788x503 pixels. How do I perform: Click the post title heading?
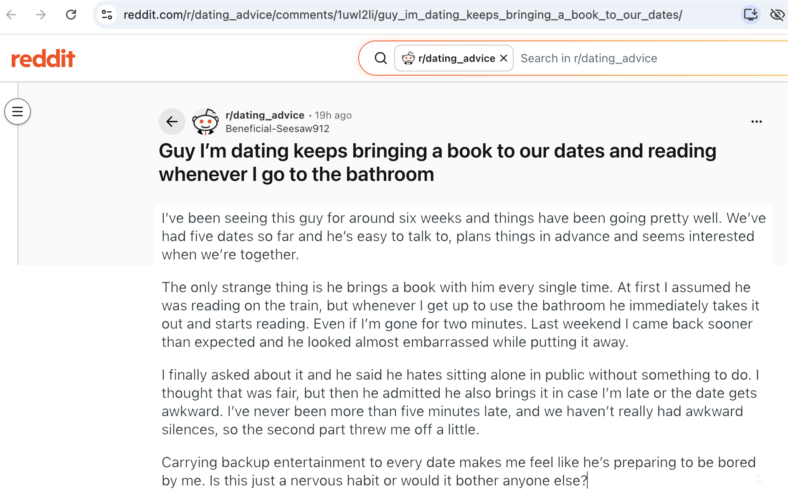pyautogui.click(x=437, y=163)
